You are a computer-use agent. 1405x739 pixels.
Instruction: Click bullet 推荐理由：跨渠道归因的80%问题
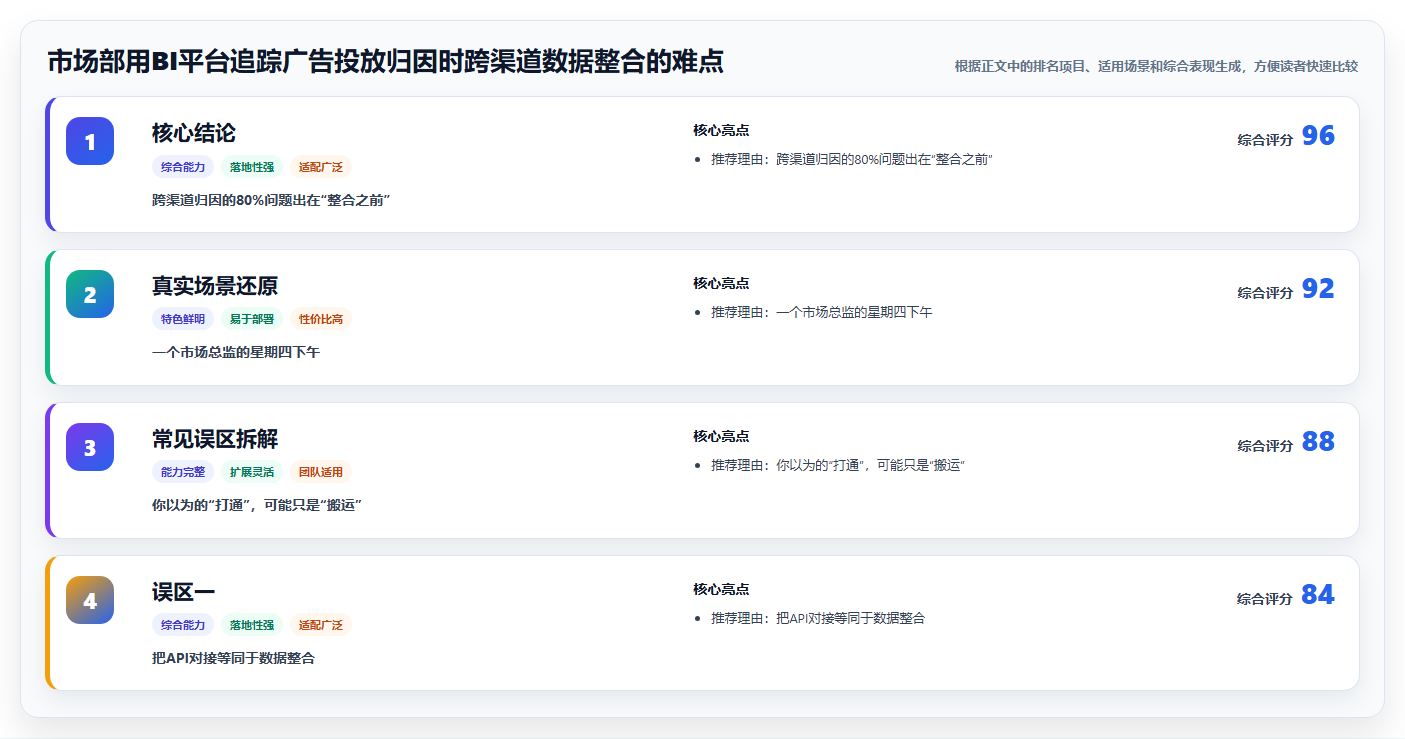[x=852, y=160]
